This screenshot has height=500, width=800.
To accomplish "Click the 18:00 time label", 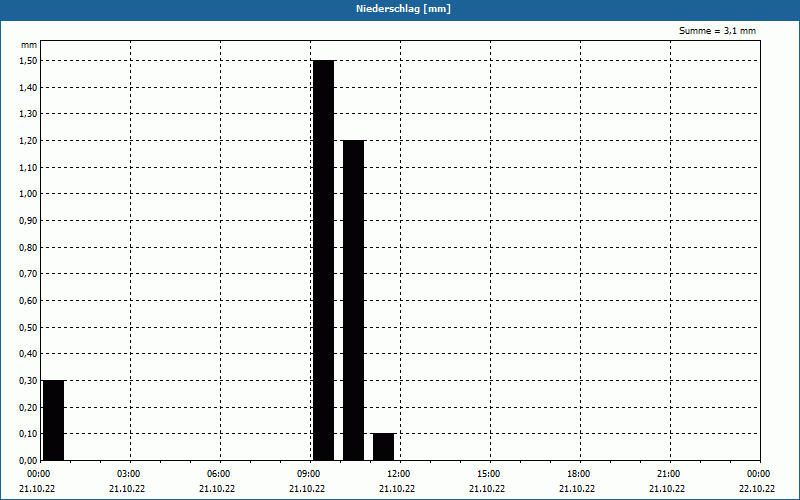I will click(580, 474).
